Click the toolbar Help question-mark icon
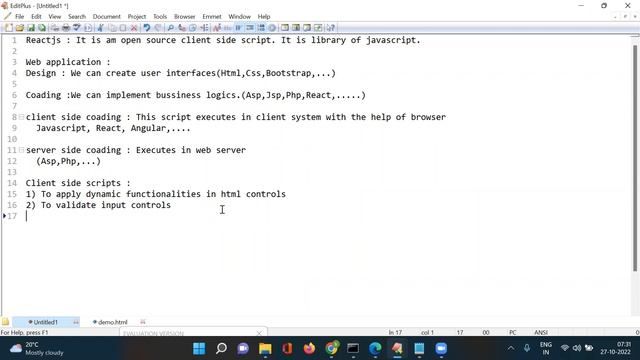 tap(331, 28)
